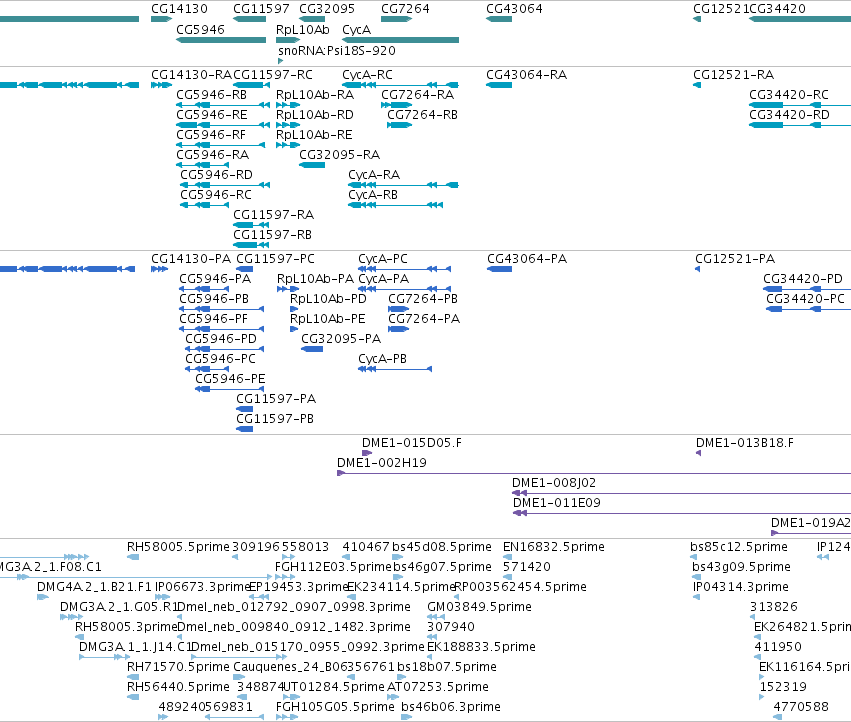Select protein CG12521-PA

(735, 259)
